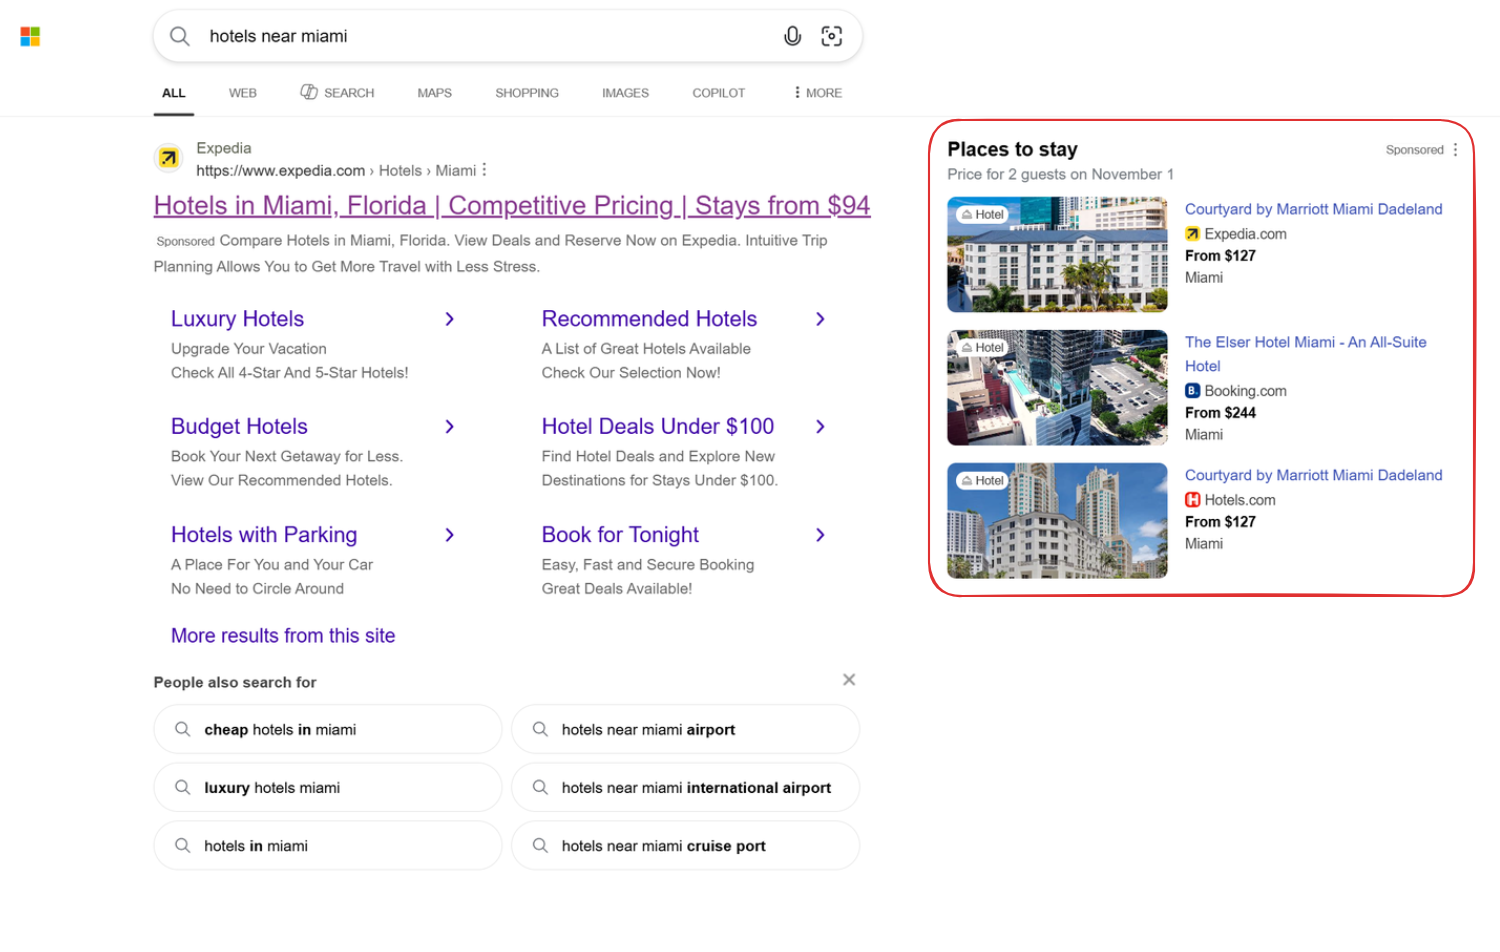1500x952 pixels.
Task: Click Sponsored label in Places to stay
Action: (1414, 150)
